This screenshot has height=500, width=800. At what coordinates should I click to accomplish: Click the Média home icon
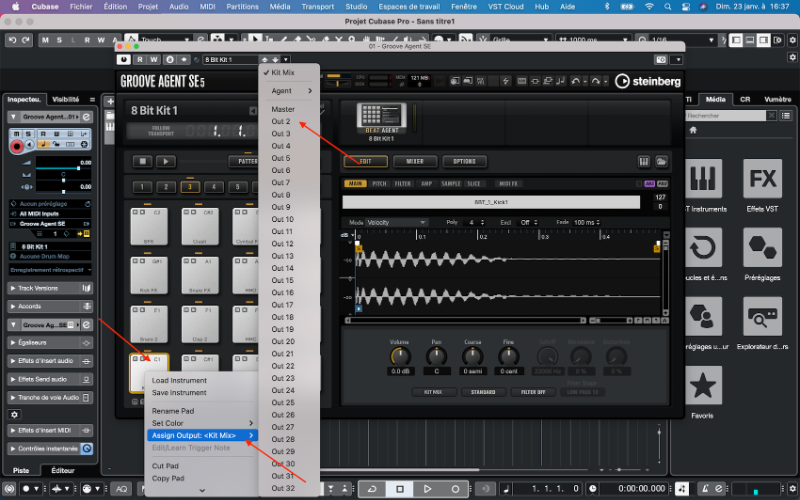click(x=693, y=130)
